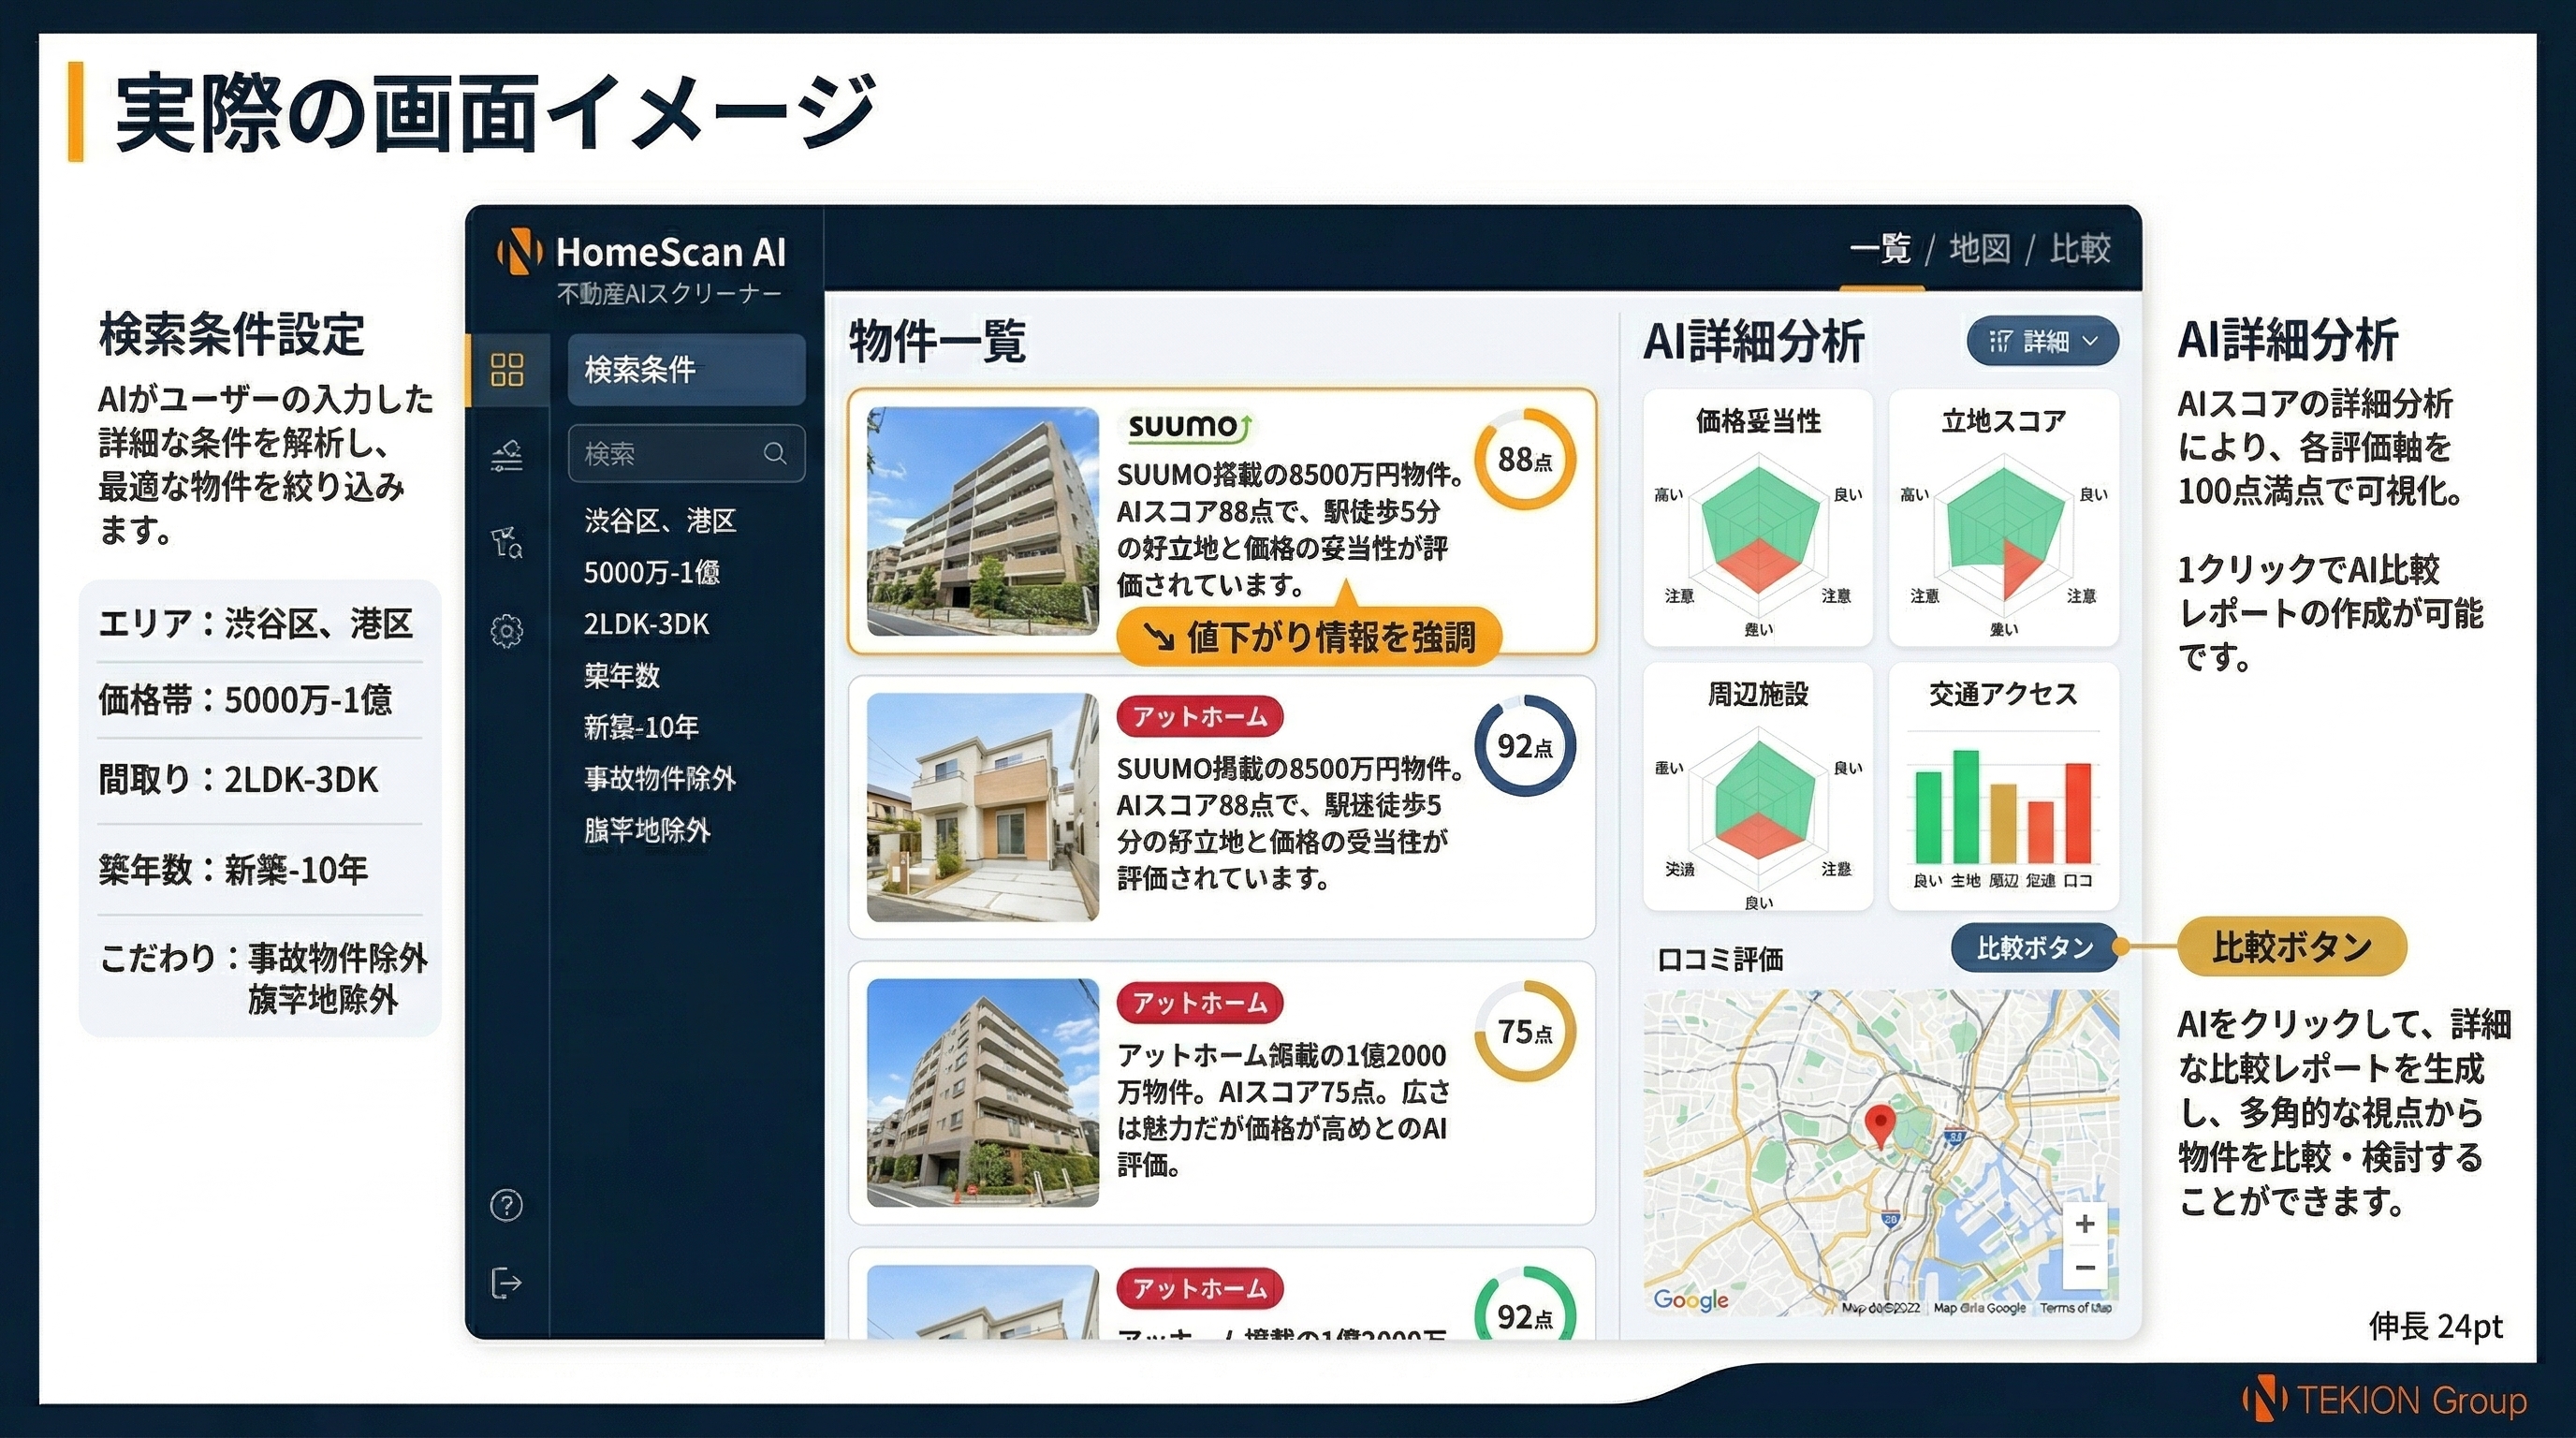Select the 一覧 tab
Image resolution: width=2576 pixels, height=1438 pixels.
1880,248
